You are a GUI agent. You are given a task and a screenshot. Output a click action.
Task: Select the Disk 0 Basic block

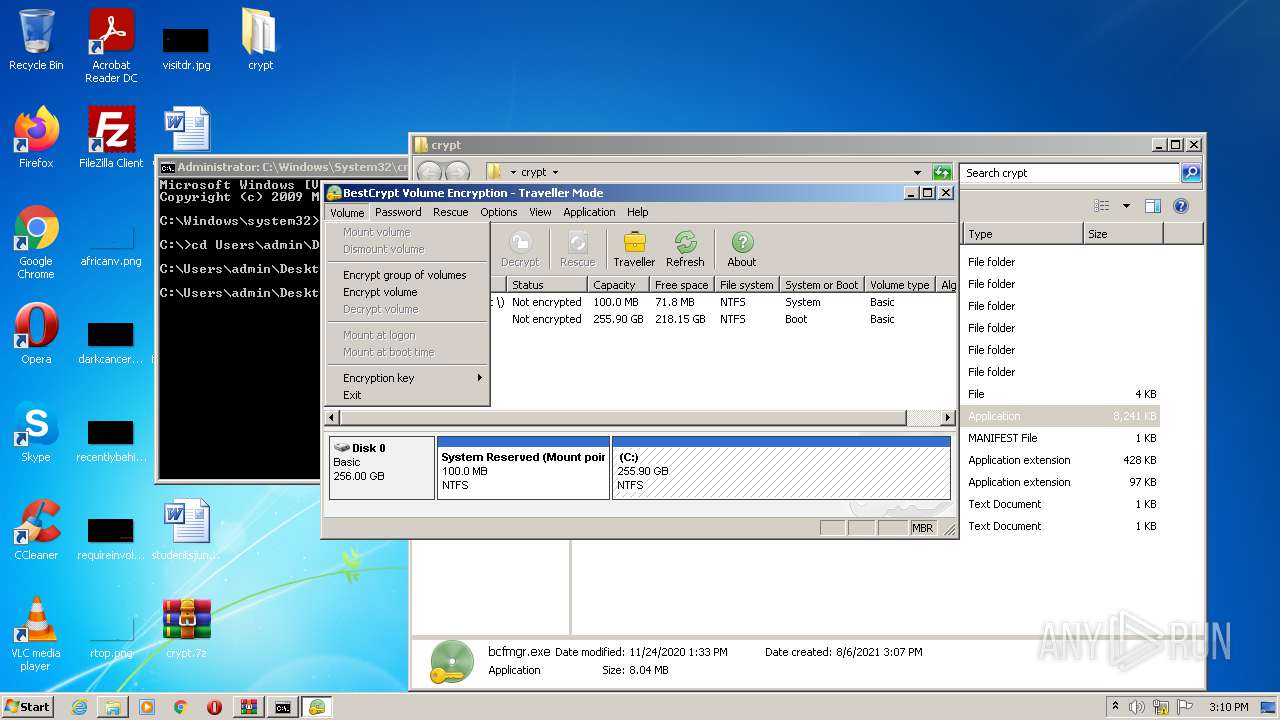[x=381, y=467]
